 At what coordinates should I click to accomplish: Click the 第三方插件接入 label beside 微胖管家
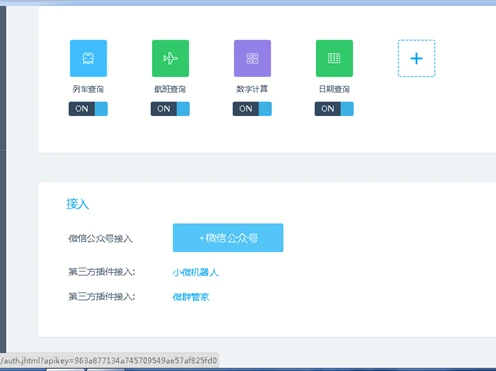(102, 296)
